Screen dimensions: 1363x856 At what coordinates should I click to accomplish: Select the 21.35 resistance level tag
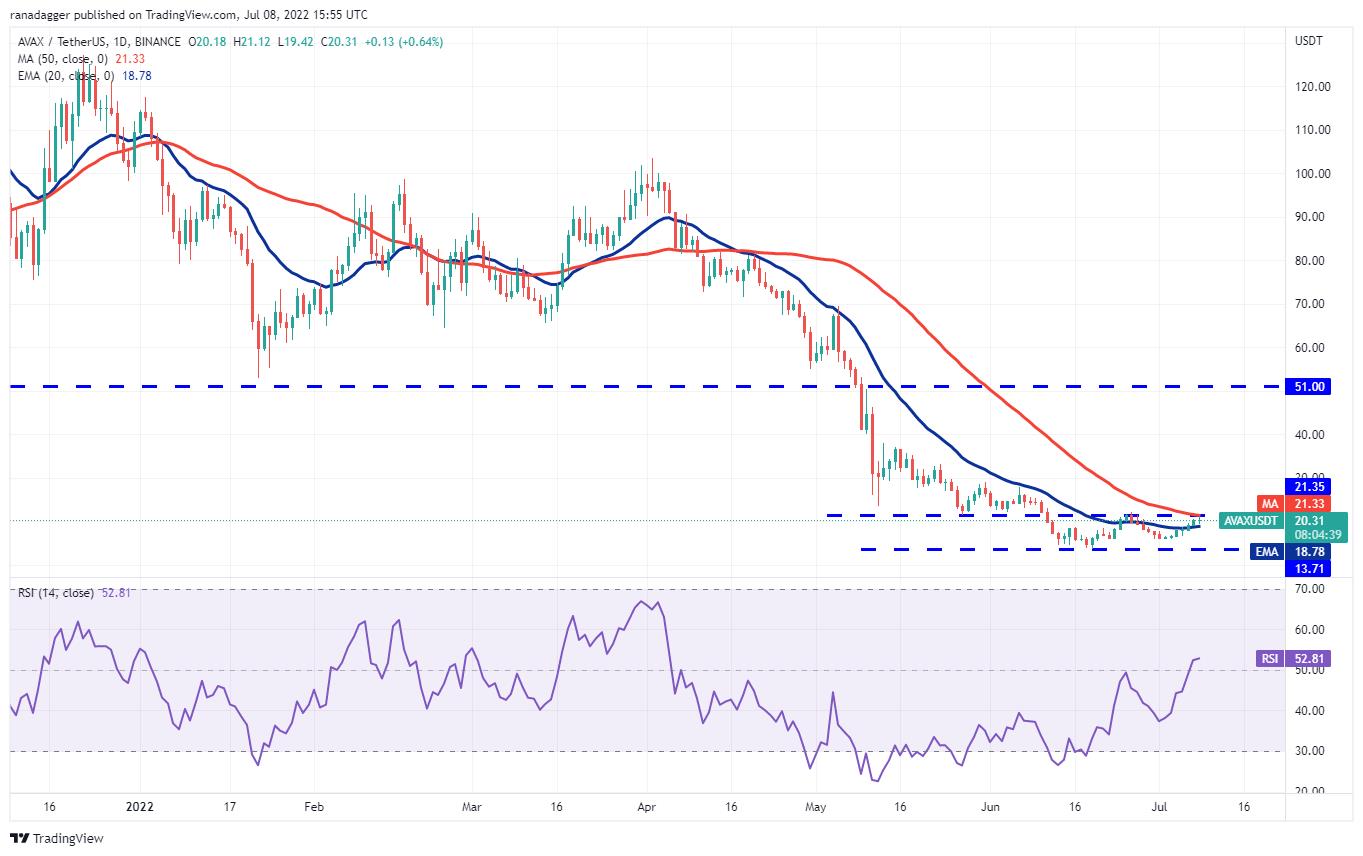(x=1308, y=487)
